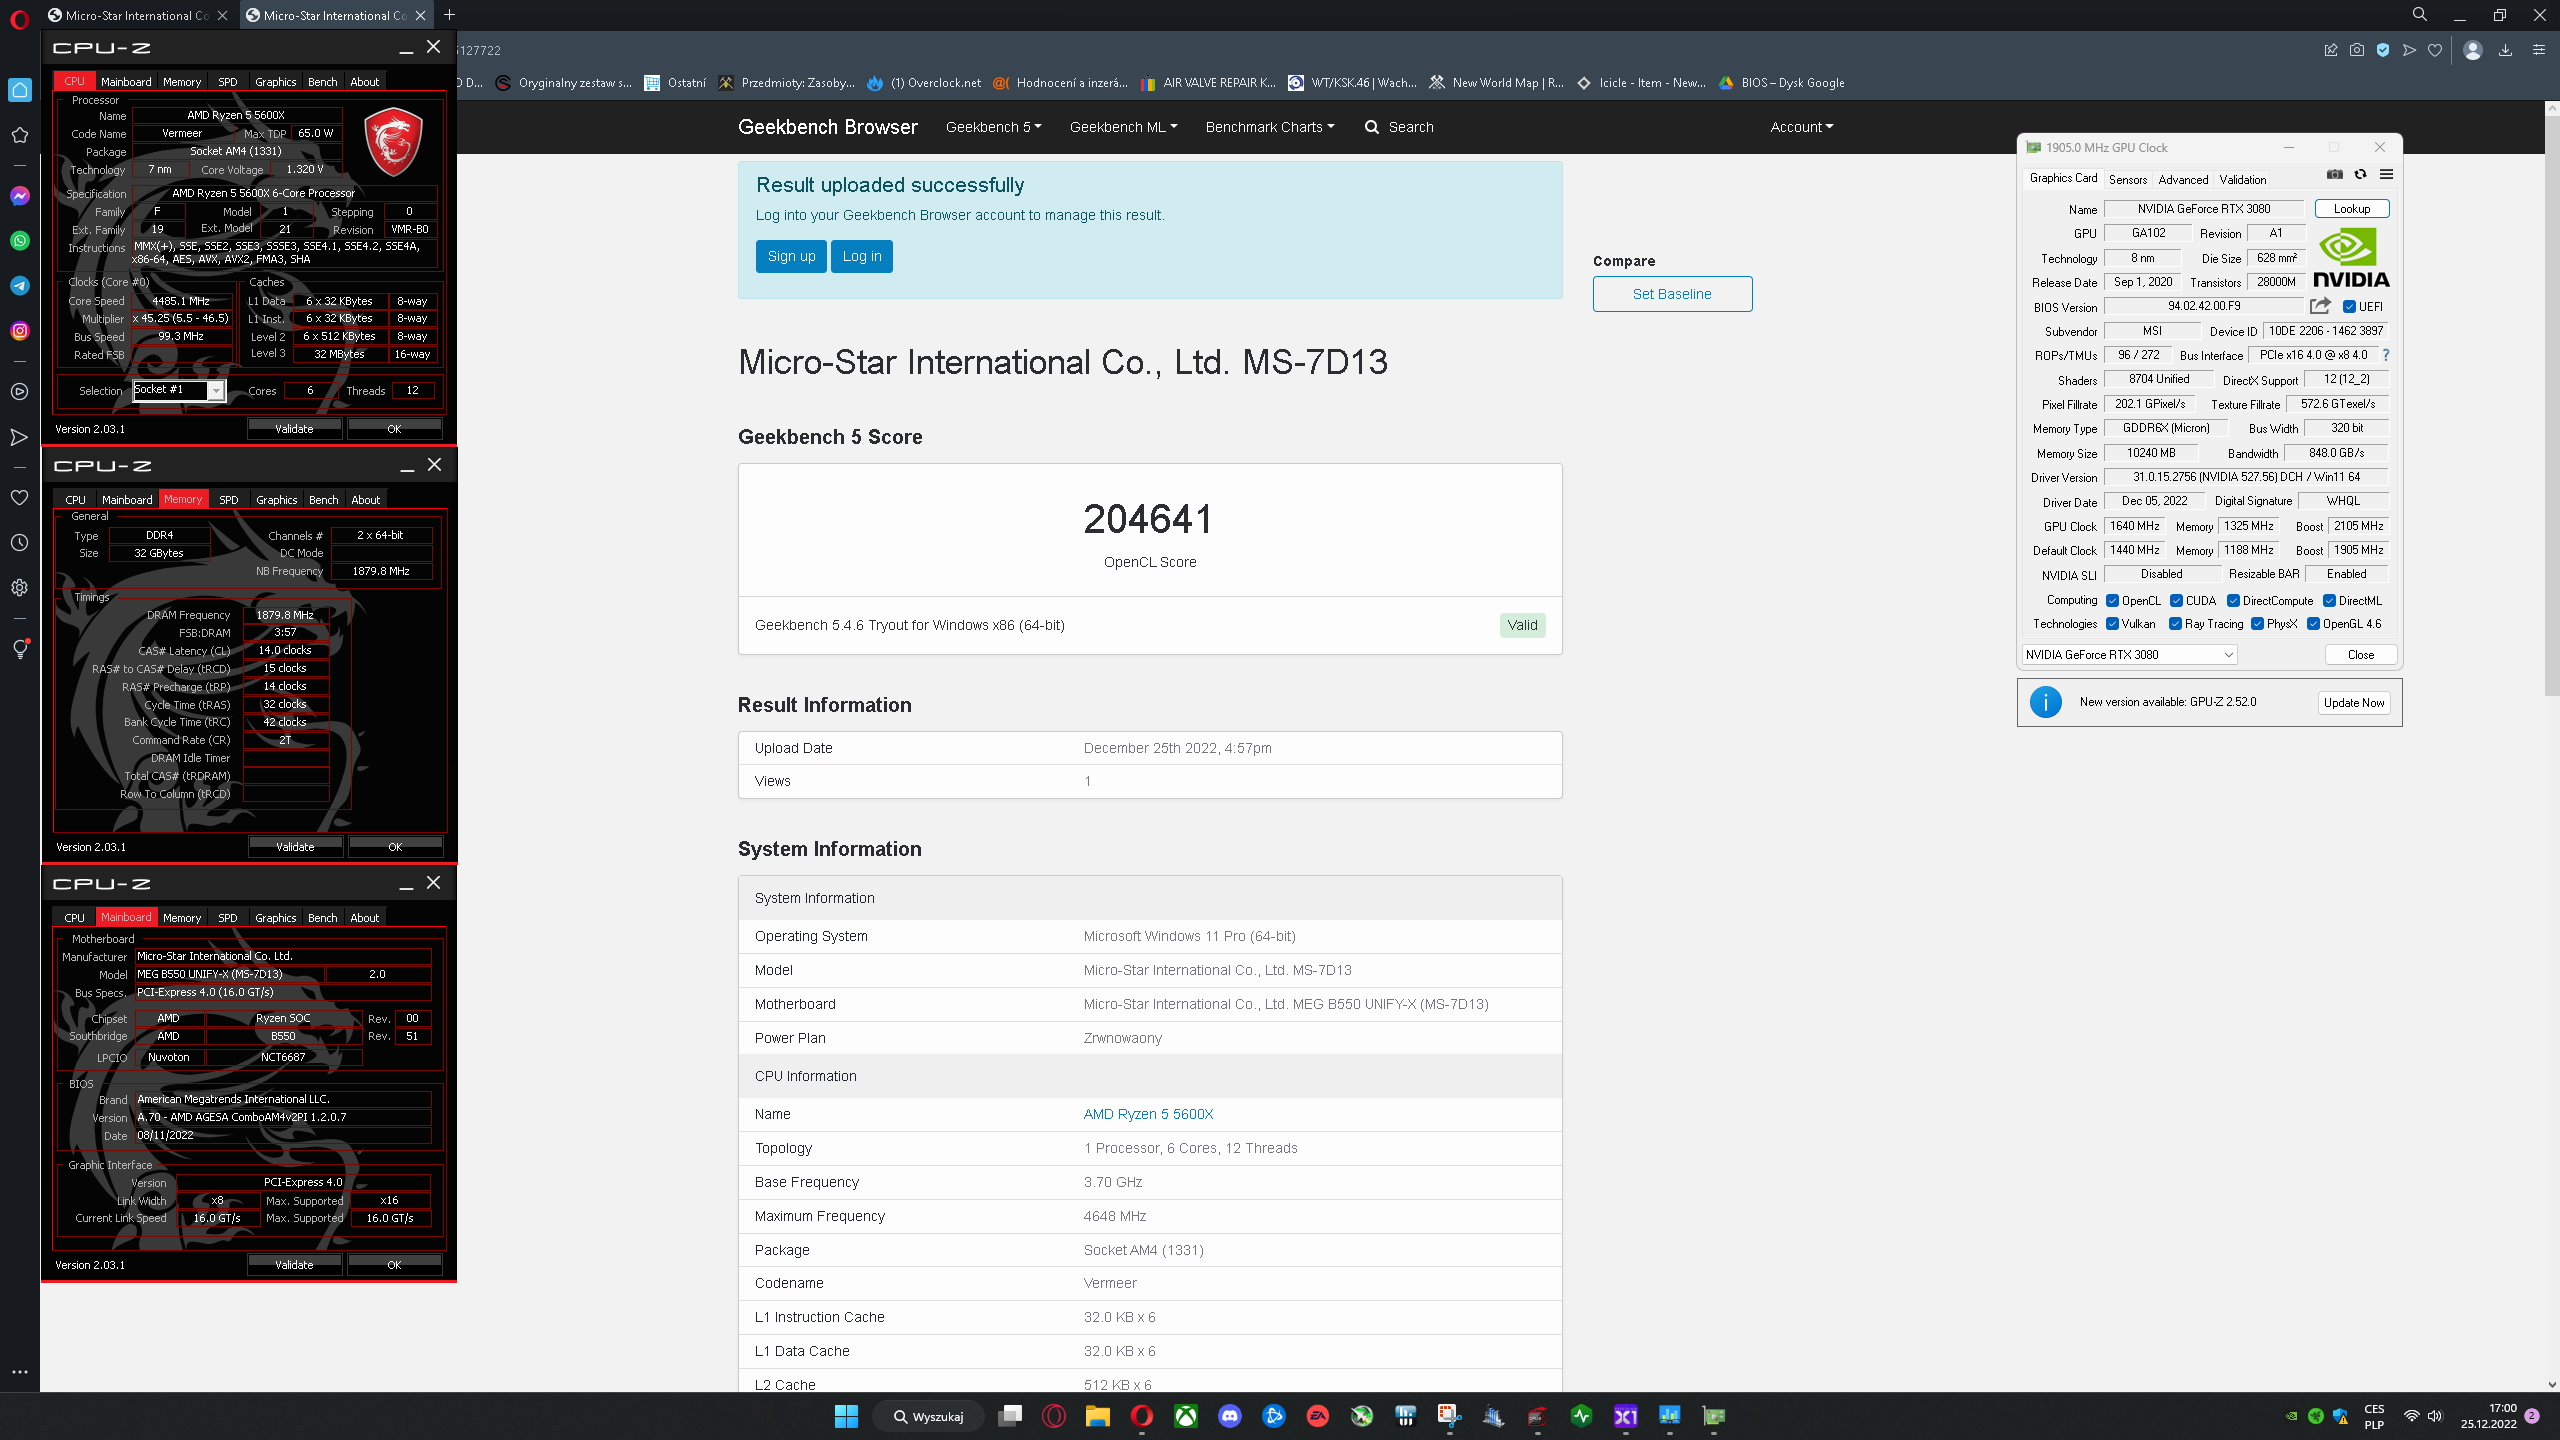Click the Opera pinboard pin icon
This screenshot has height=1440, width=2560.
(x=2331, y=50)
